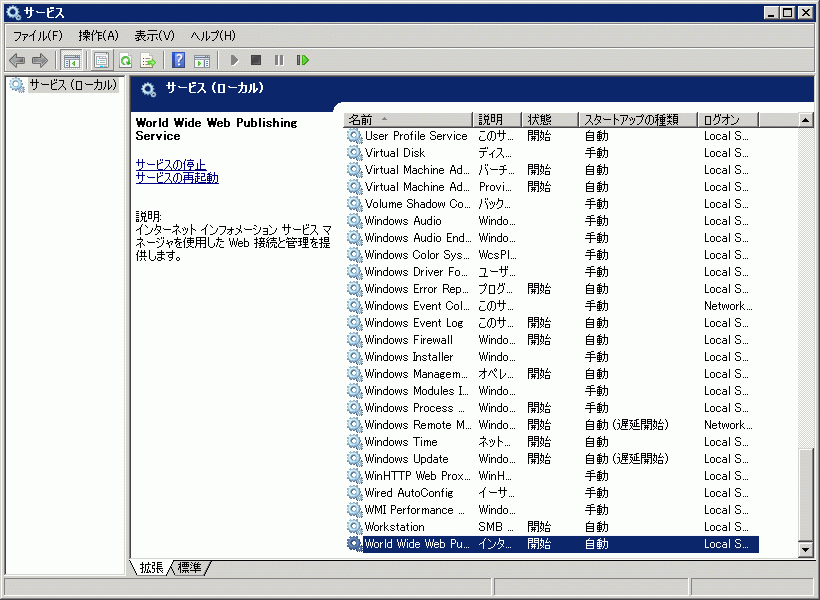Open the ヘルプ(H) menu
The image size is (820, 600).
coord(213,36)
